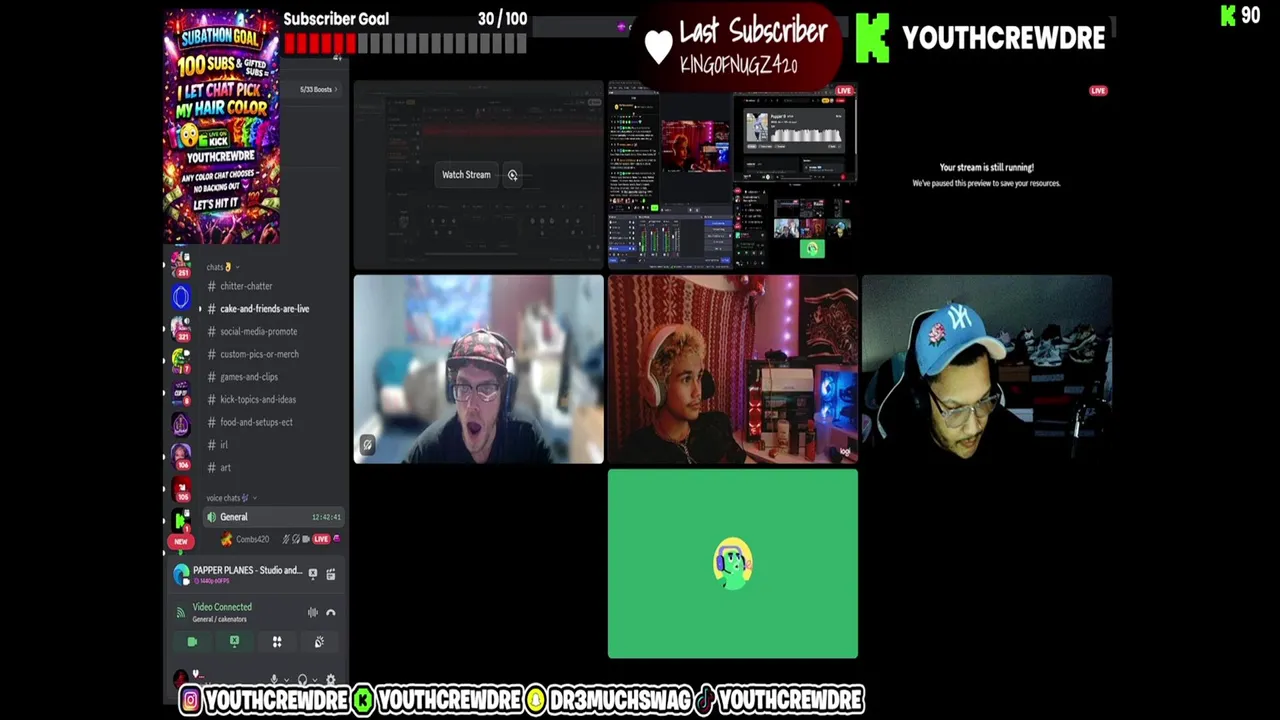Expand the headphone output options arrow
This screenshot has height=720, width=1280.
tap(315, 680)
